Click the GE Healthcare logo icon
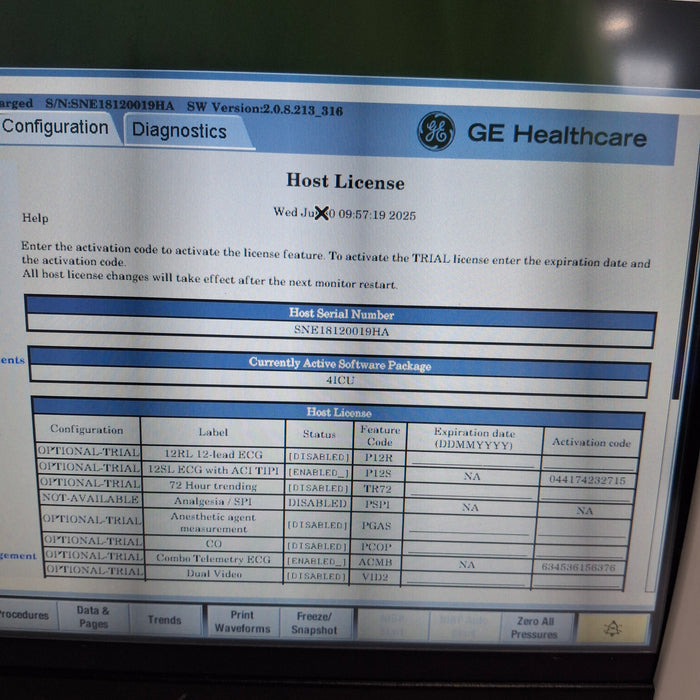The width and height of the screenshot is (700, 700). 436,131
